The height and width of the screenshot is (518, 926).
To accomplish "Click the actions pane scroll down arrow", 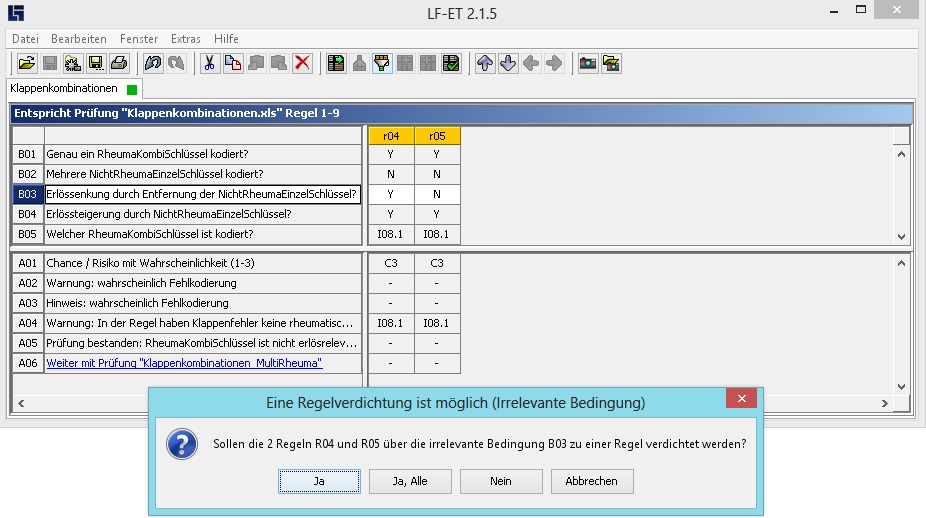I will pyautogui.click(x=901, y=387).
